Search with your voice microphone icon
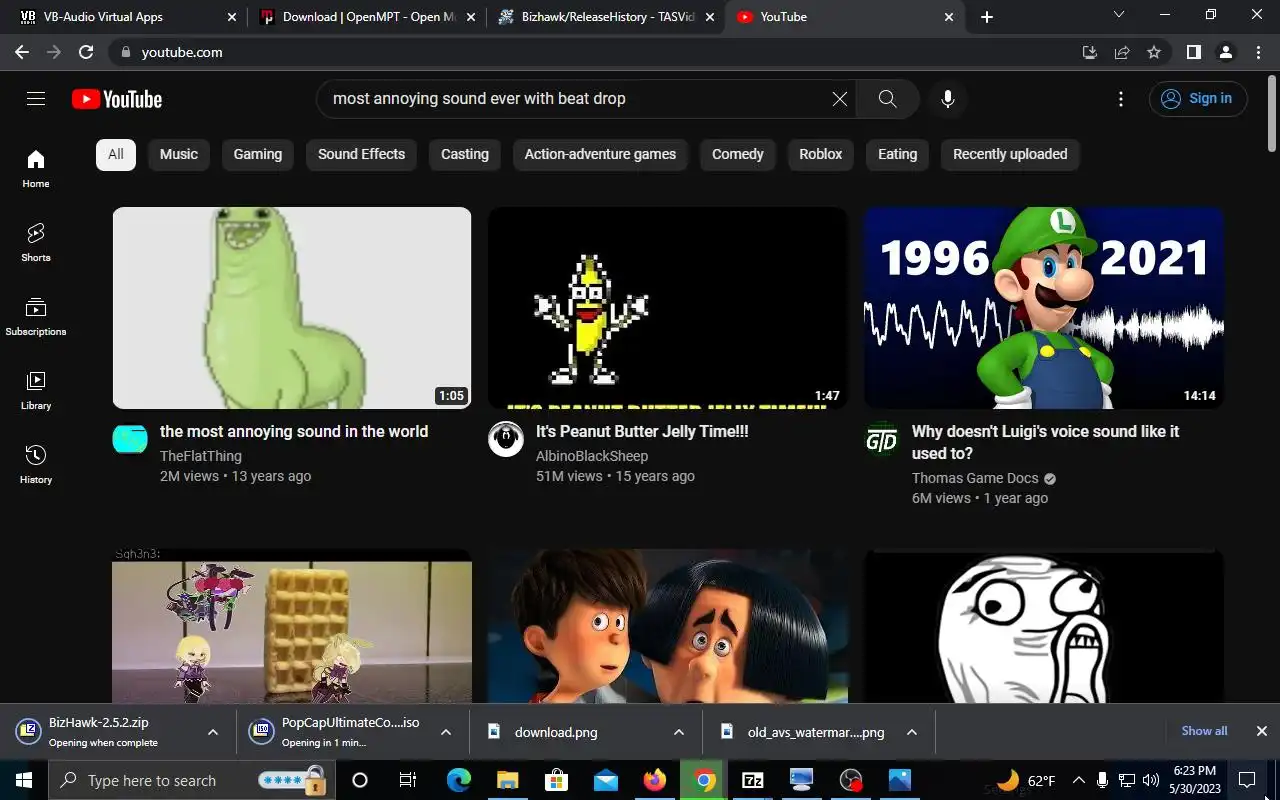The height and width of the screenshot is (800, 1280). pyautogui.click(x=948, y=98)
